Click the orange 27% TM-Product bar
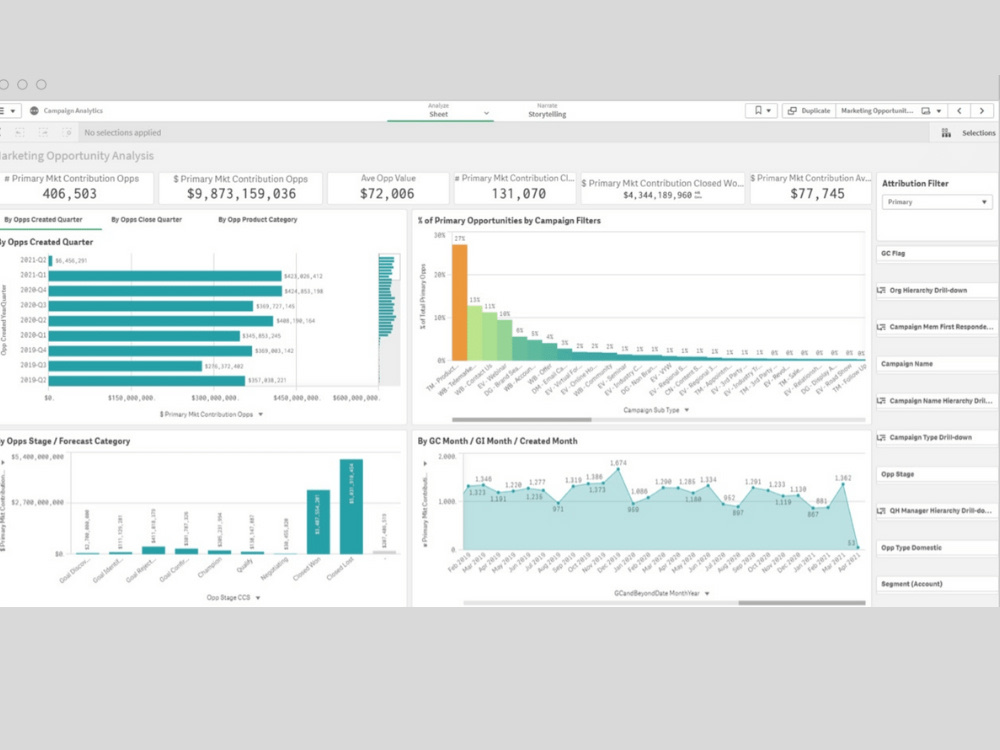 pyautogui.click(x=459, y=302)
